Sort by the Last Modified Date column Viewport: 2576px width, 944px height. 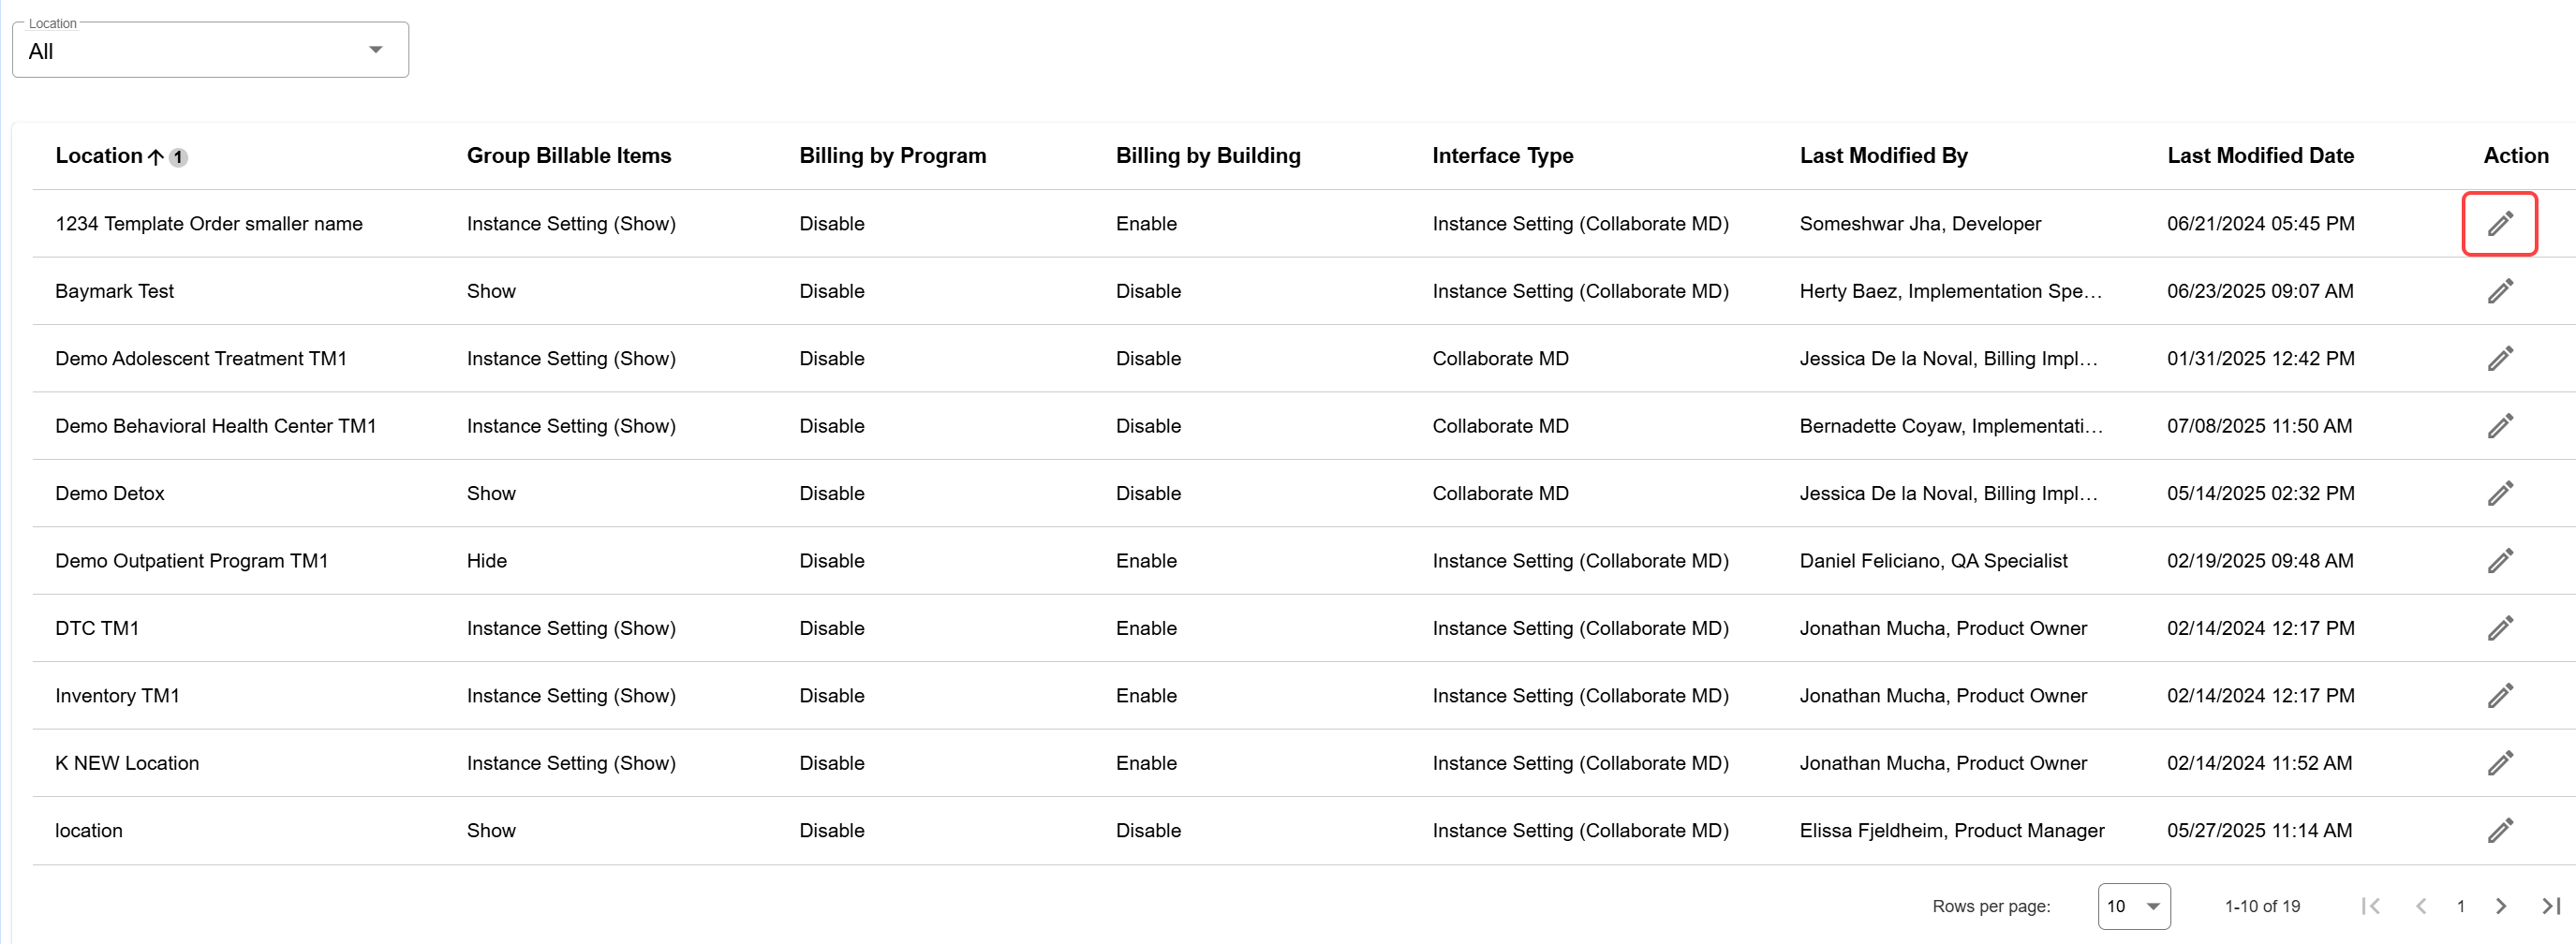click(2260, 156)
